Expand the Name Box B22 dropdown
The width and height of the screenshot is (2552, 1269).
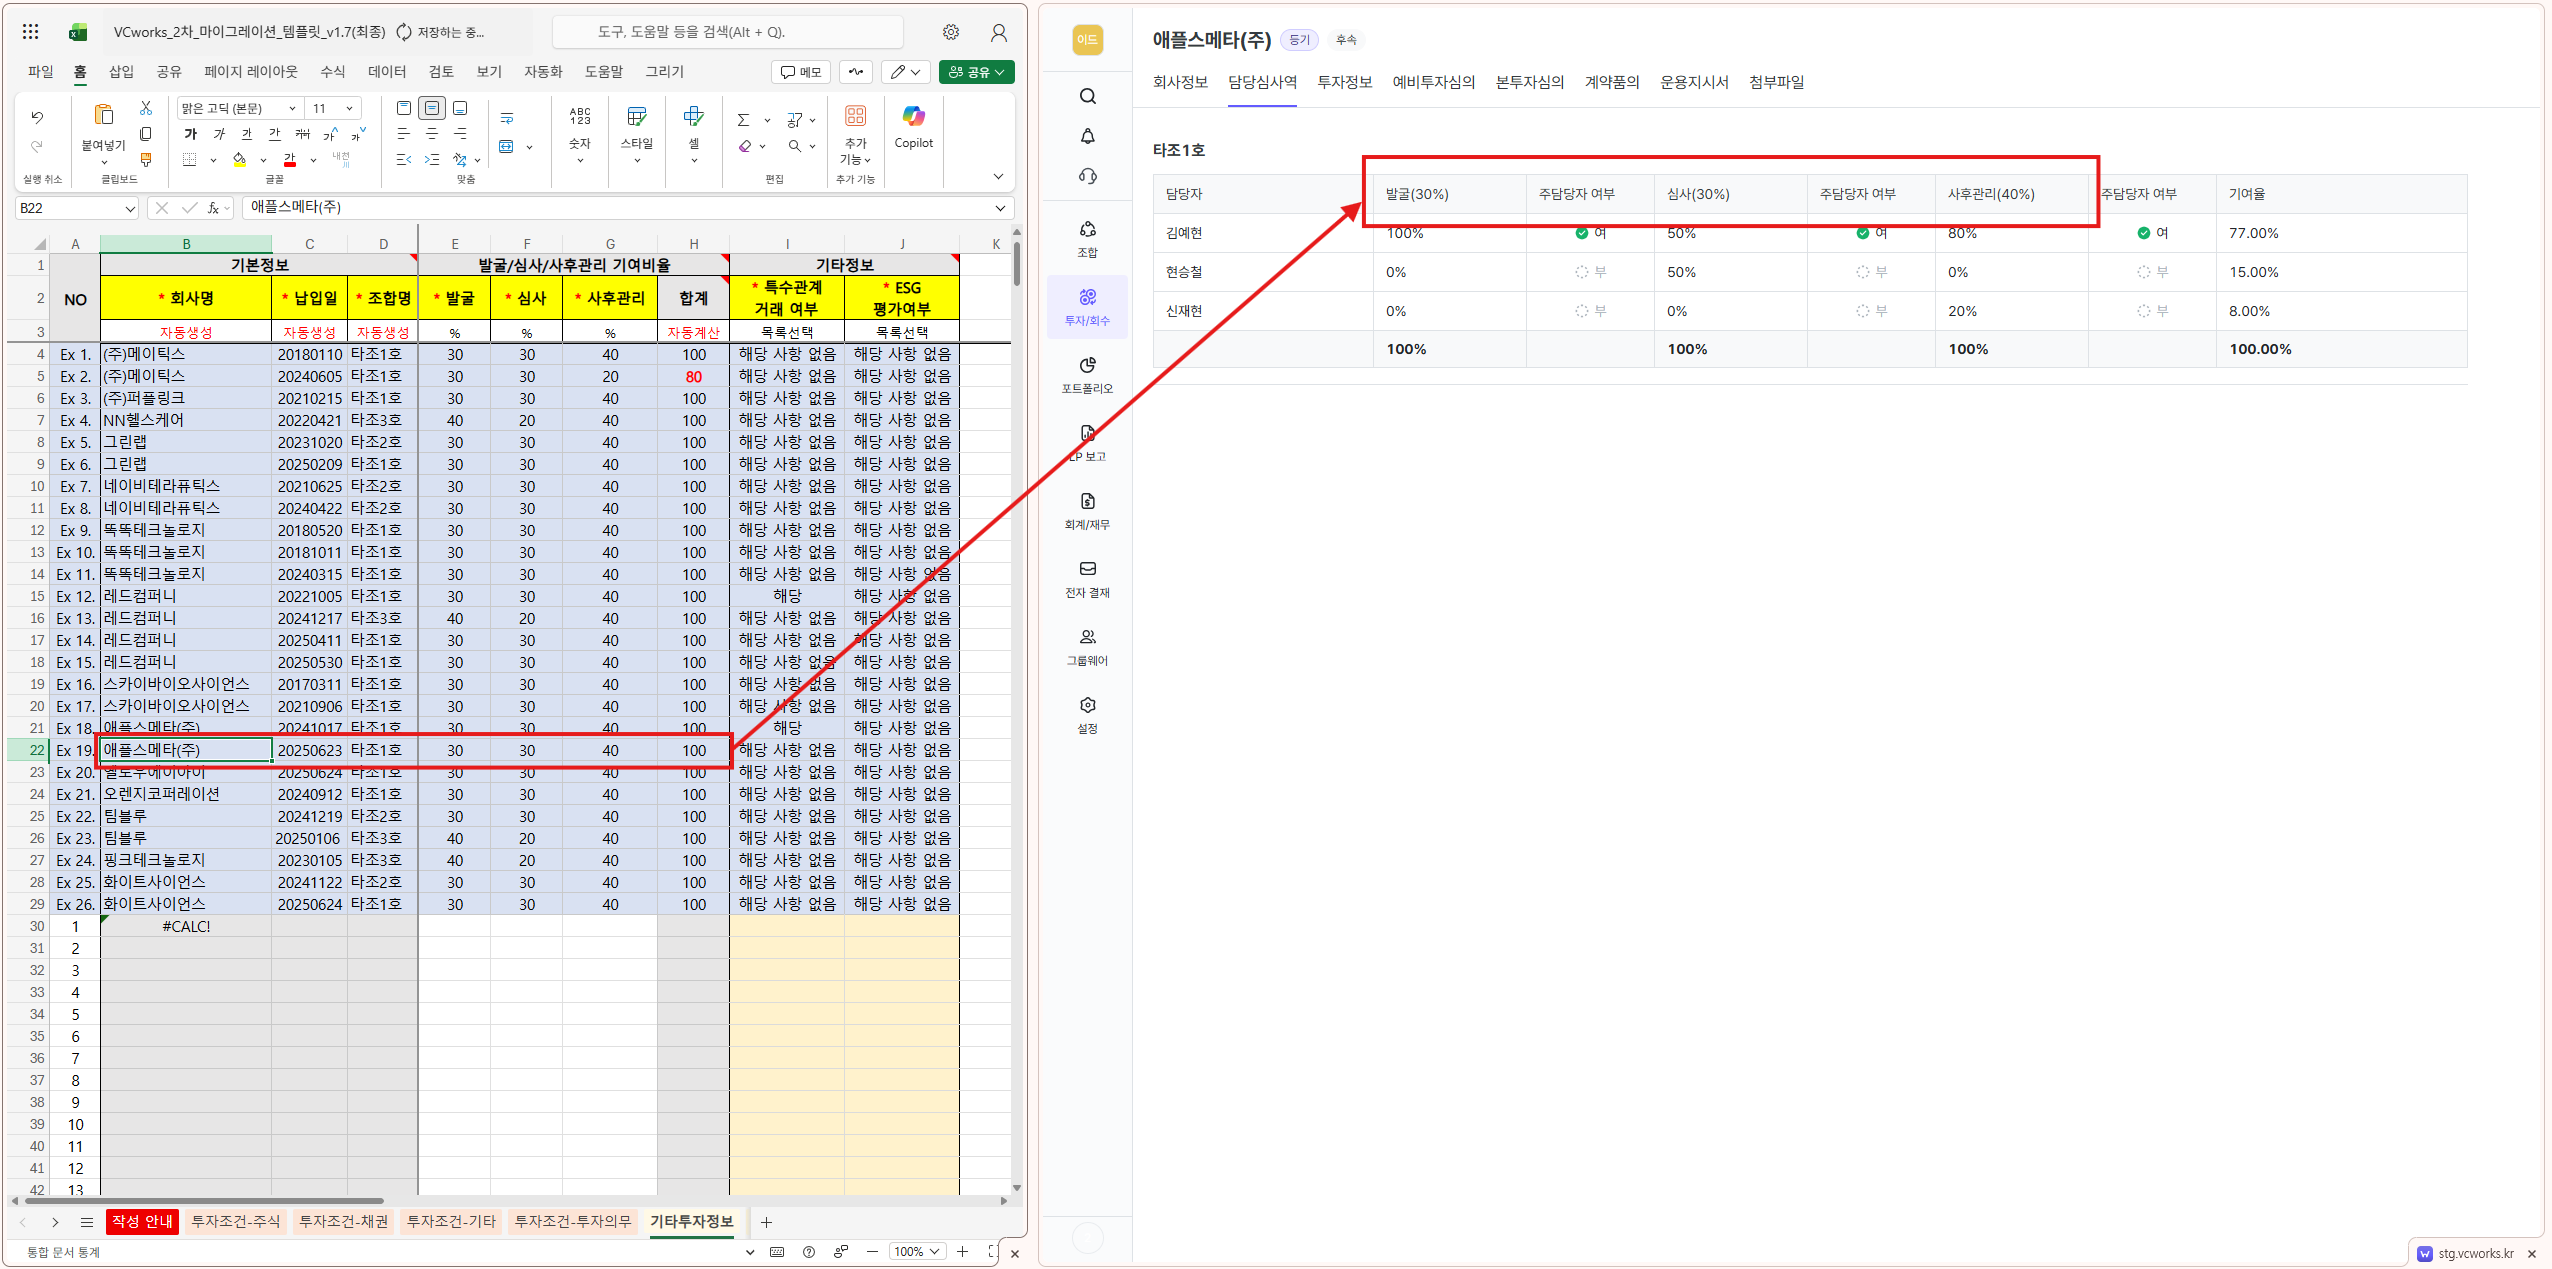tap(130, 208)
